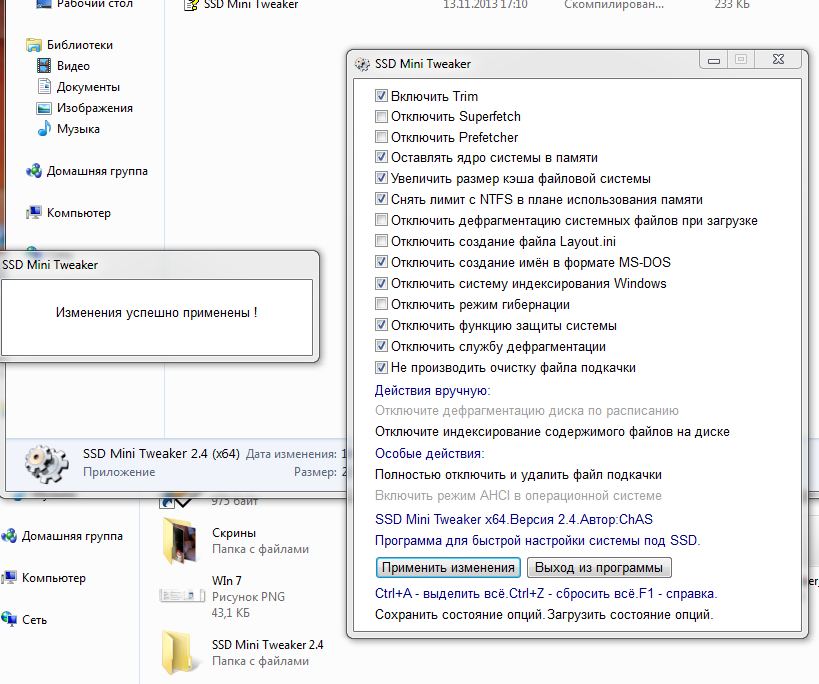Select the Документы library icon
Viewport: 819px width, 684px height.
click(x=44, y=86)
